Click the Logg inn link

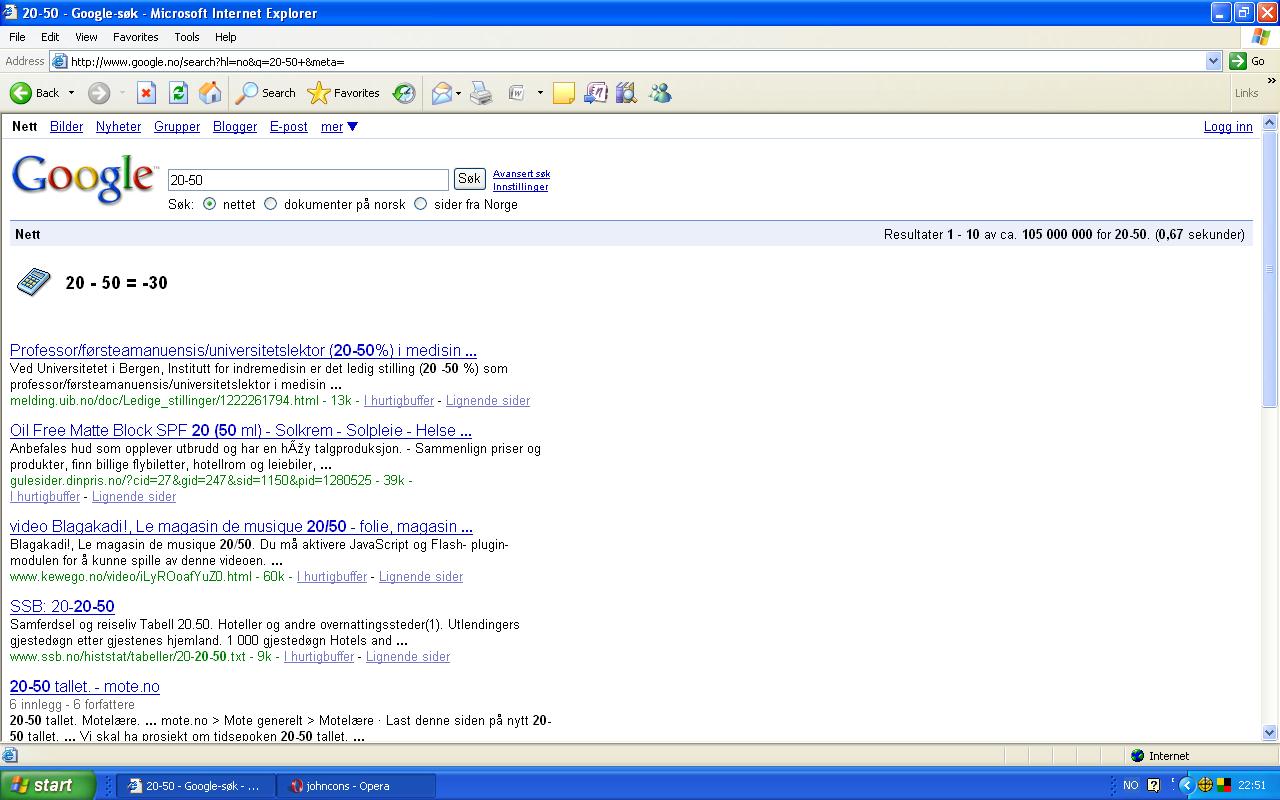(x=1228, y=127)
